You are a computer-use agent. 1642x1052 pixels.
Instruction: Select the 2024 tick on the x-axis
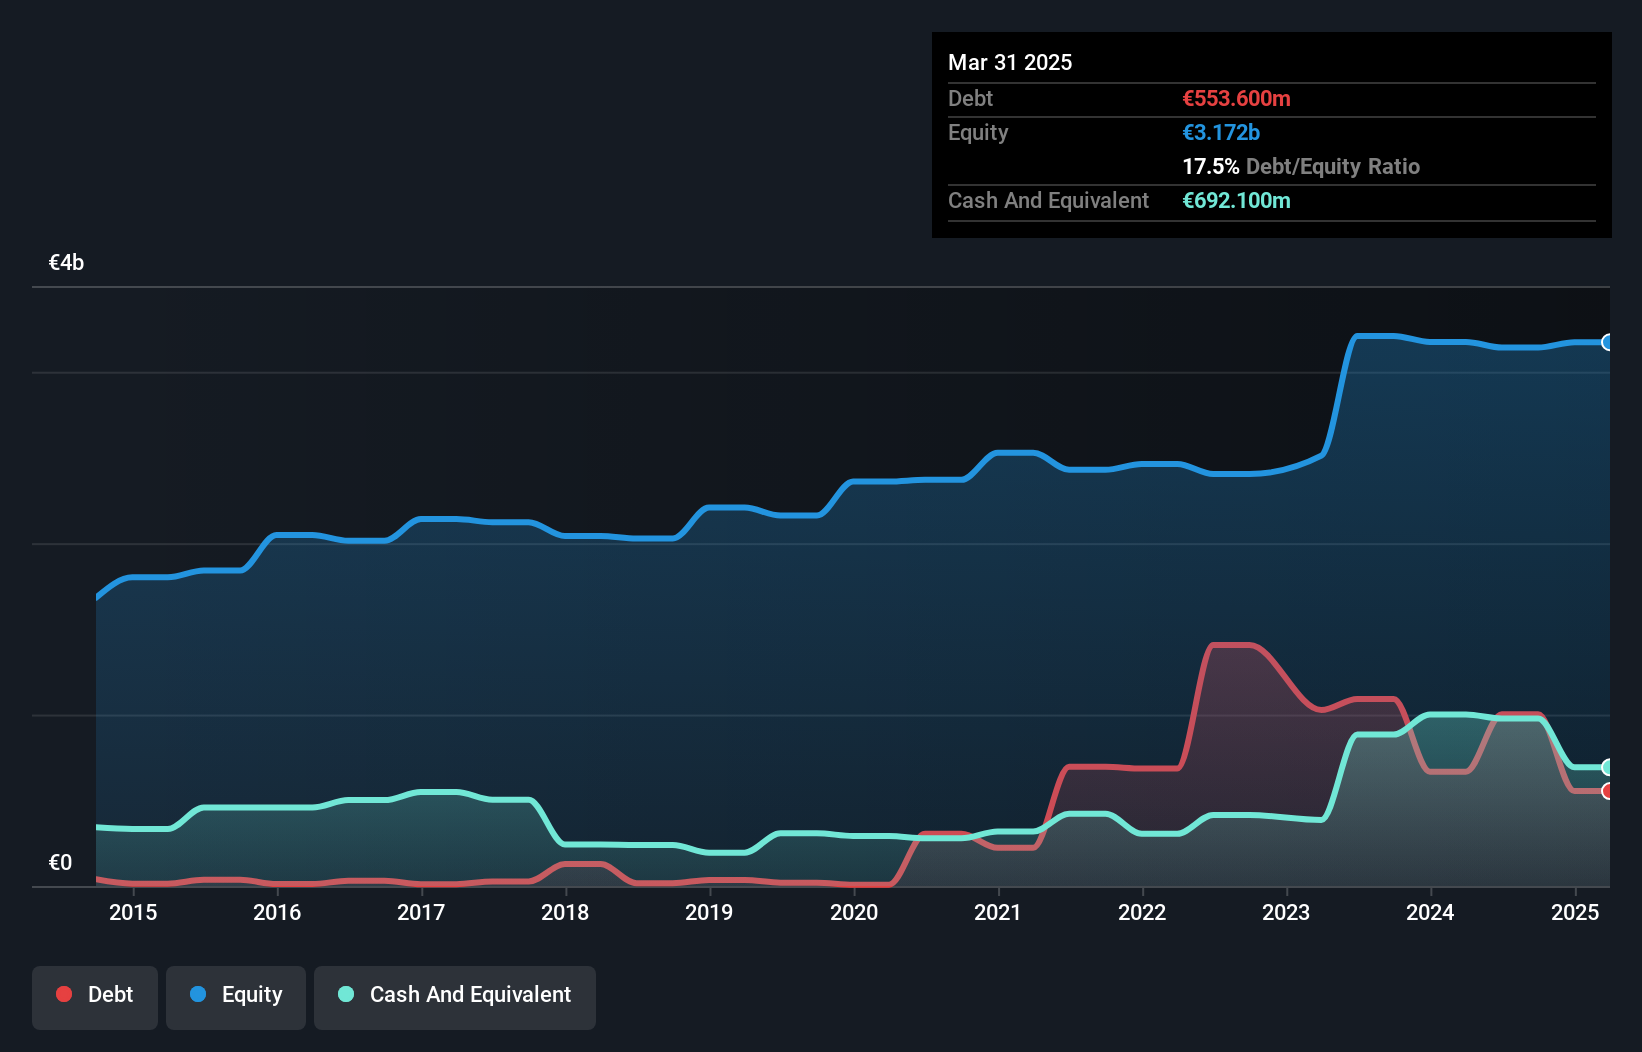1430,912
